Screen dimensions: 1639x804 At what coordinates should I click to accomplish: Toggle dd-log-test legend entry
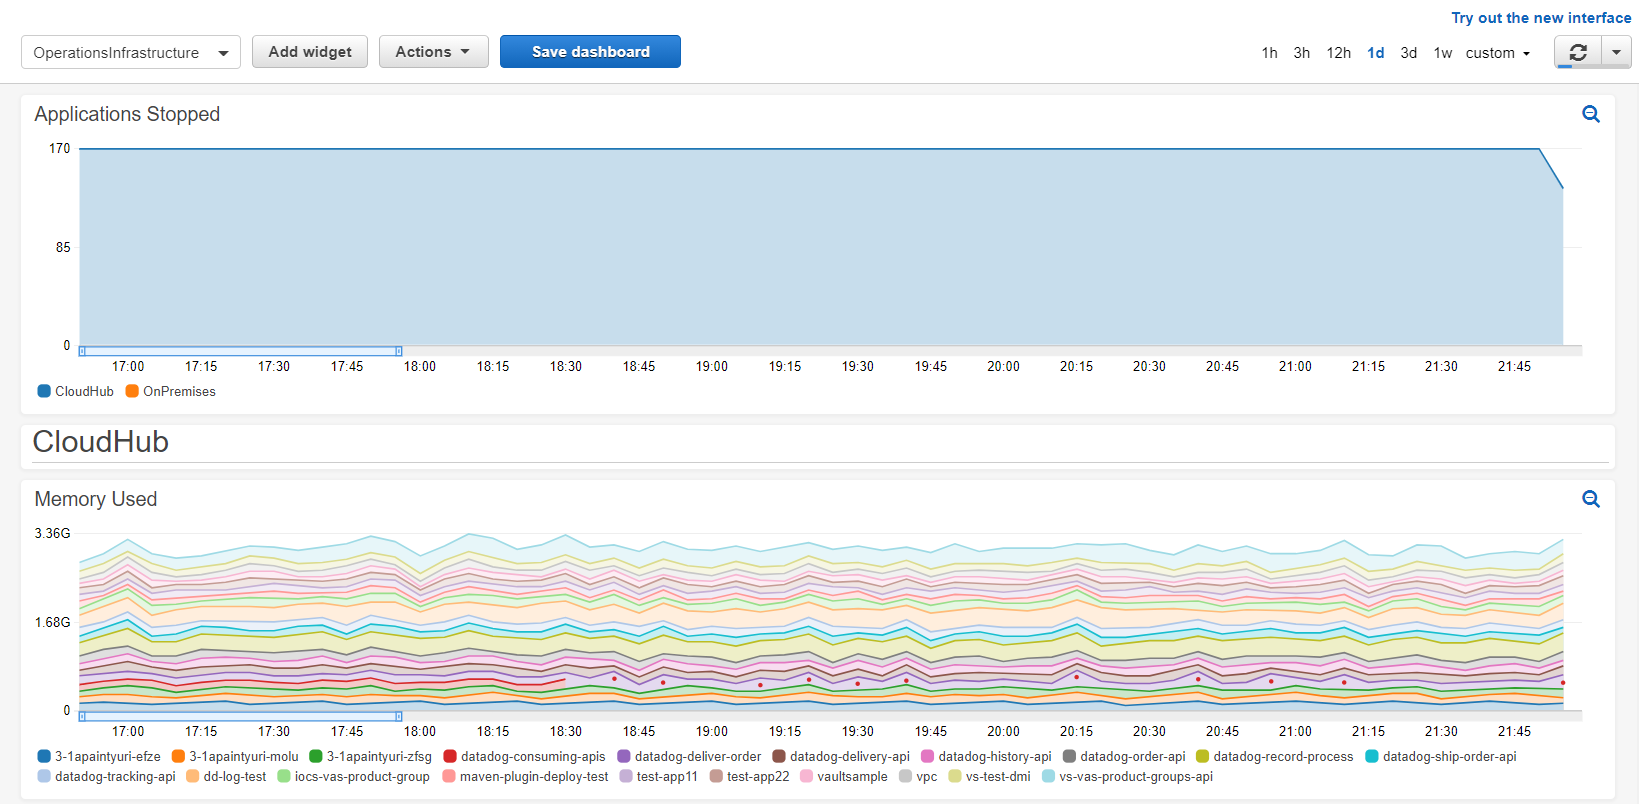(226, 776)
